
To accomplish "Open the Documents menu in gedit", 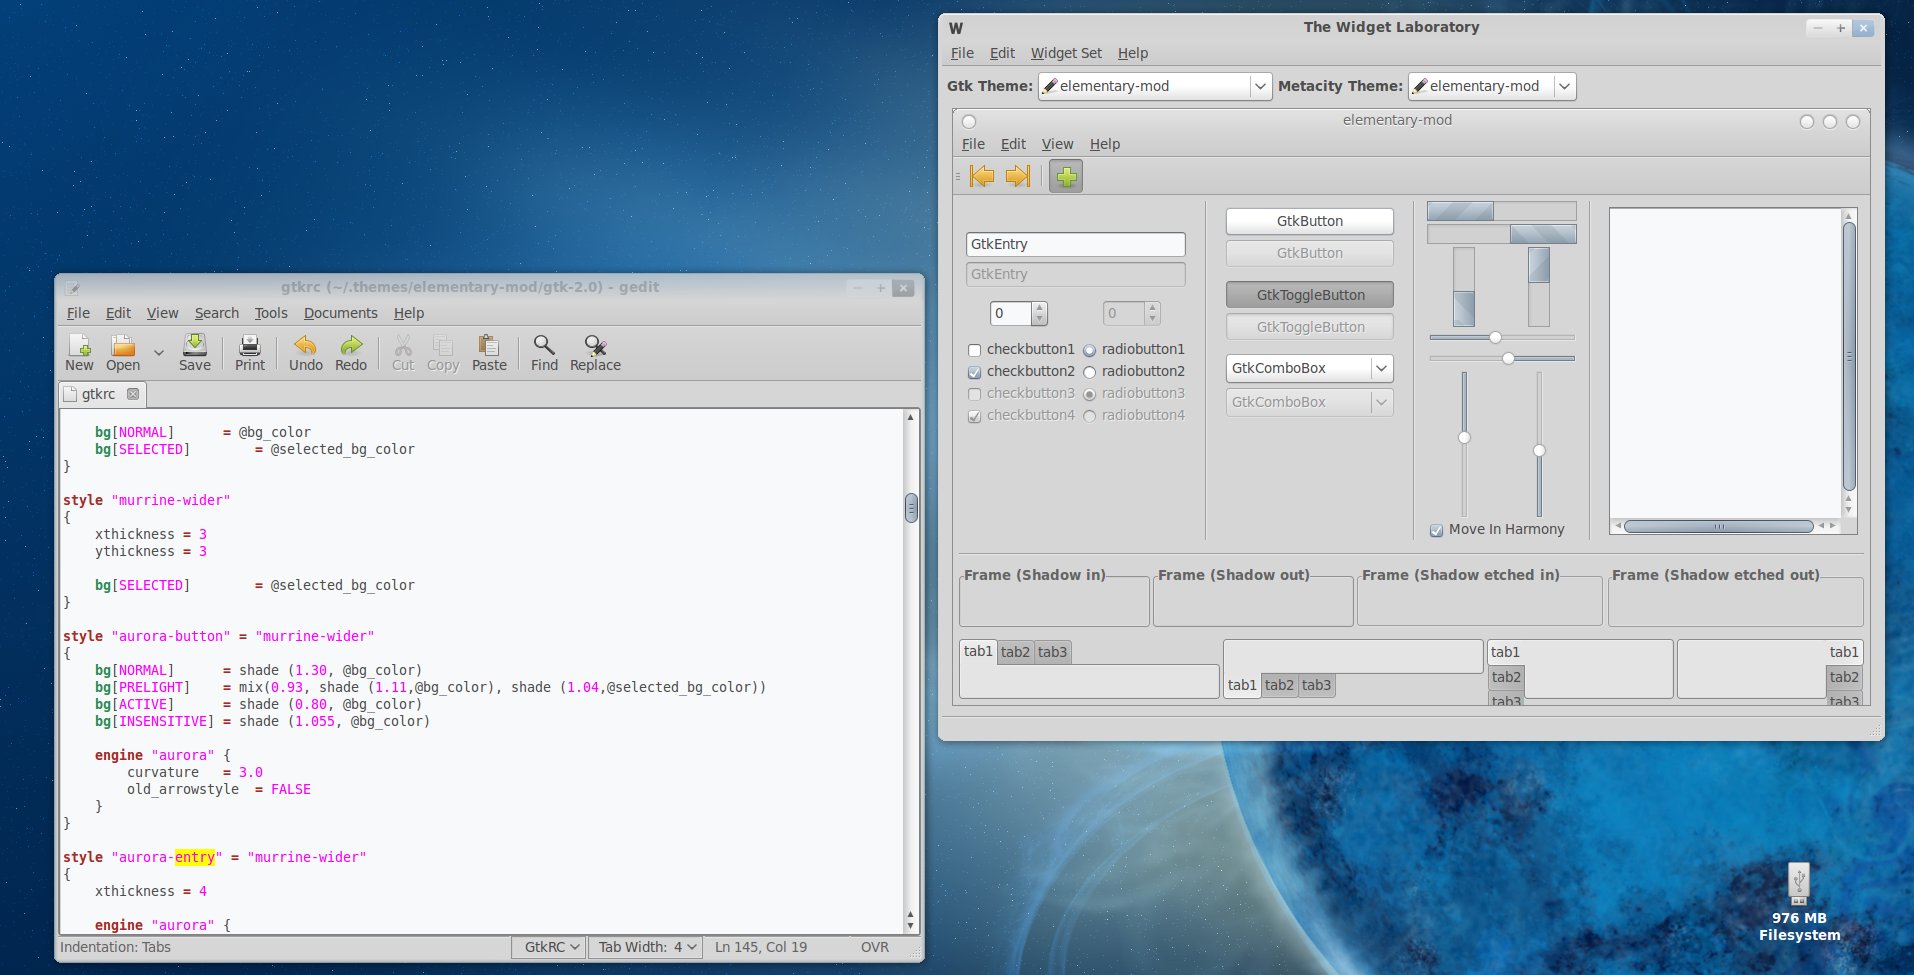I will [341, 313].
